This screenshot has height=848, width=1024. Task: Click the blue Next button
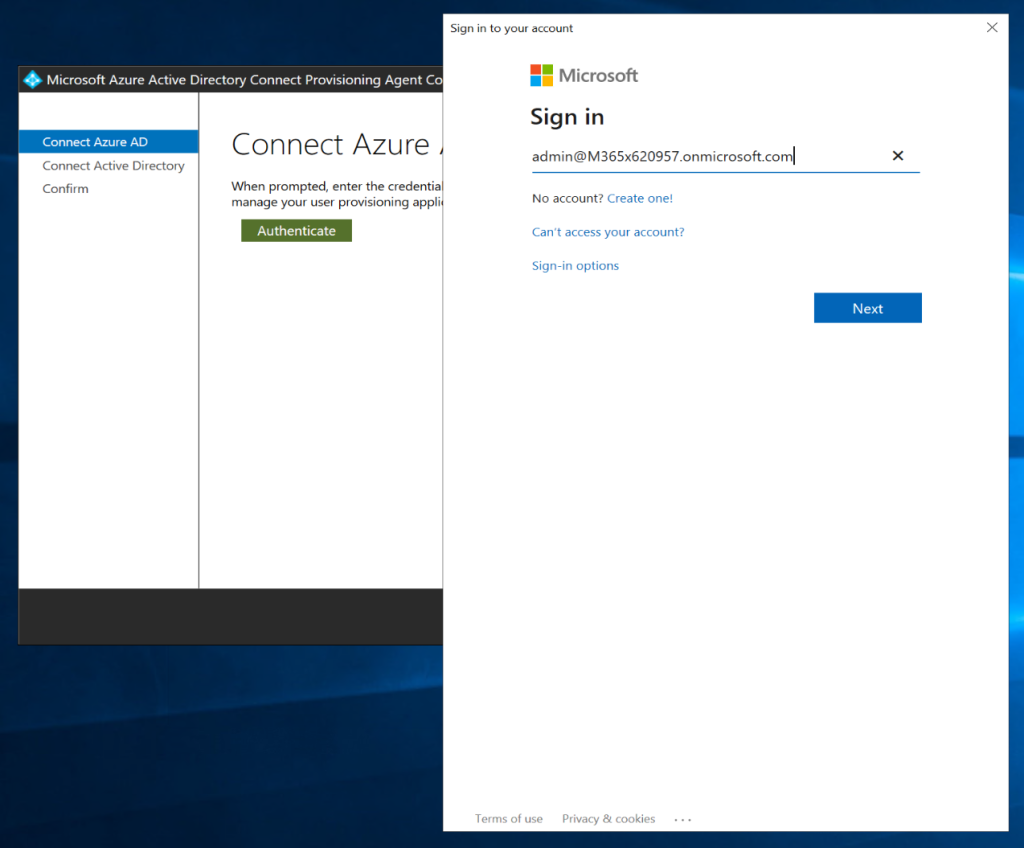[x=867, y=308]
